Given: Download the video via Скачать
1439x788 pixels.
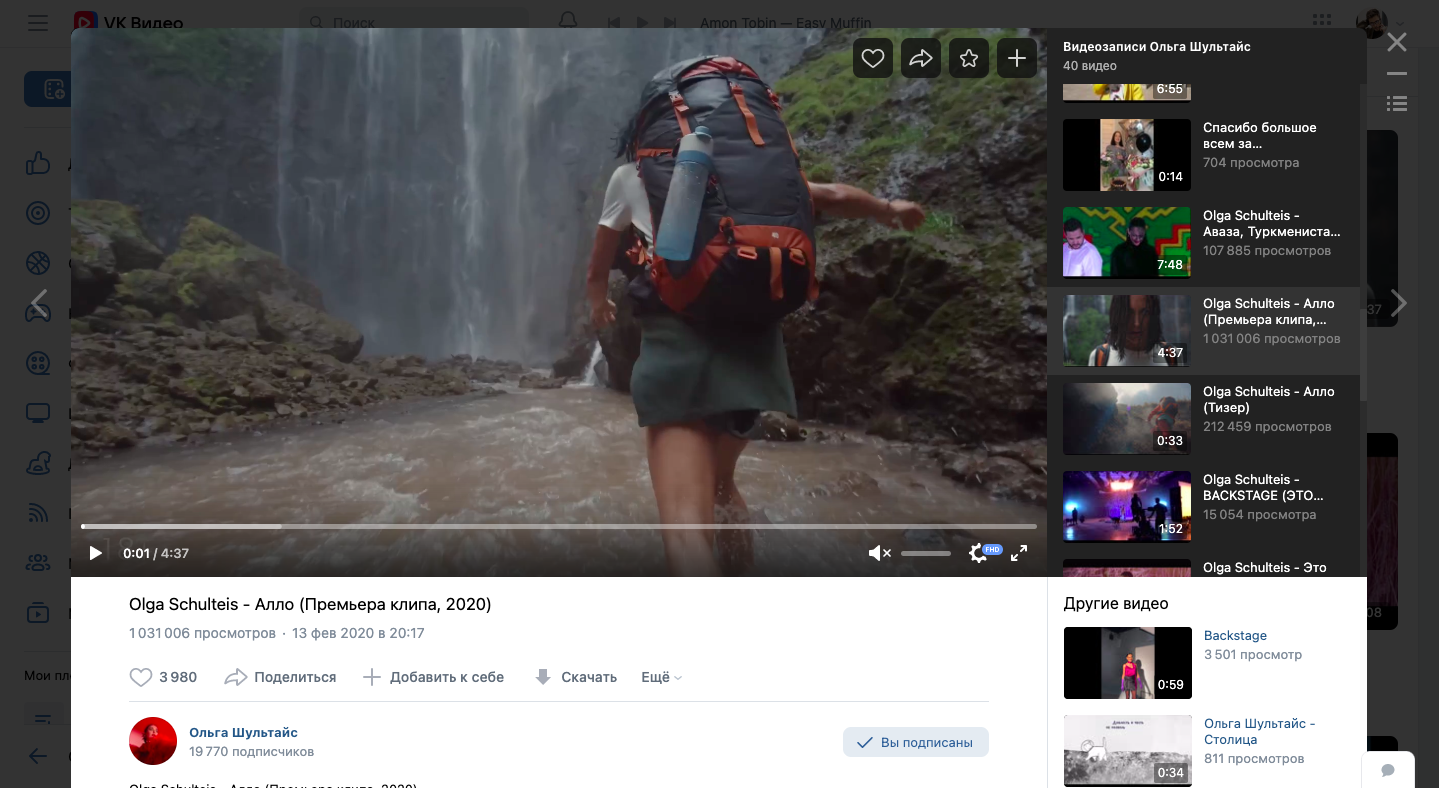Looking at the screenshot, I should click(x=576, y=677).
